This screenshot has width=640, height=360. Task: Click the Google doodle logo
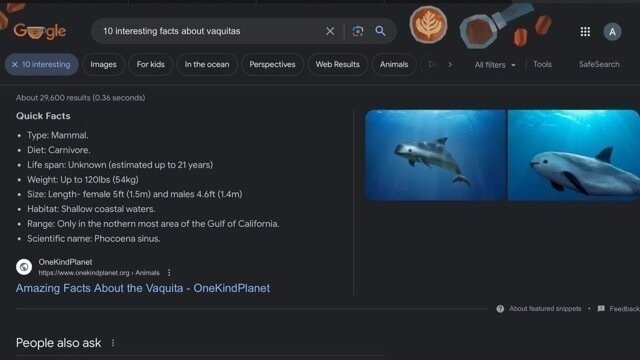tap(40, 31)
